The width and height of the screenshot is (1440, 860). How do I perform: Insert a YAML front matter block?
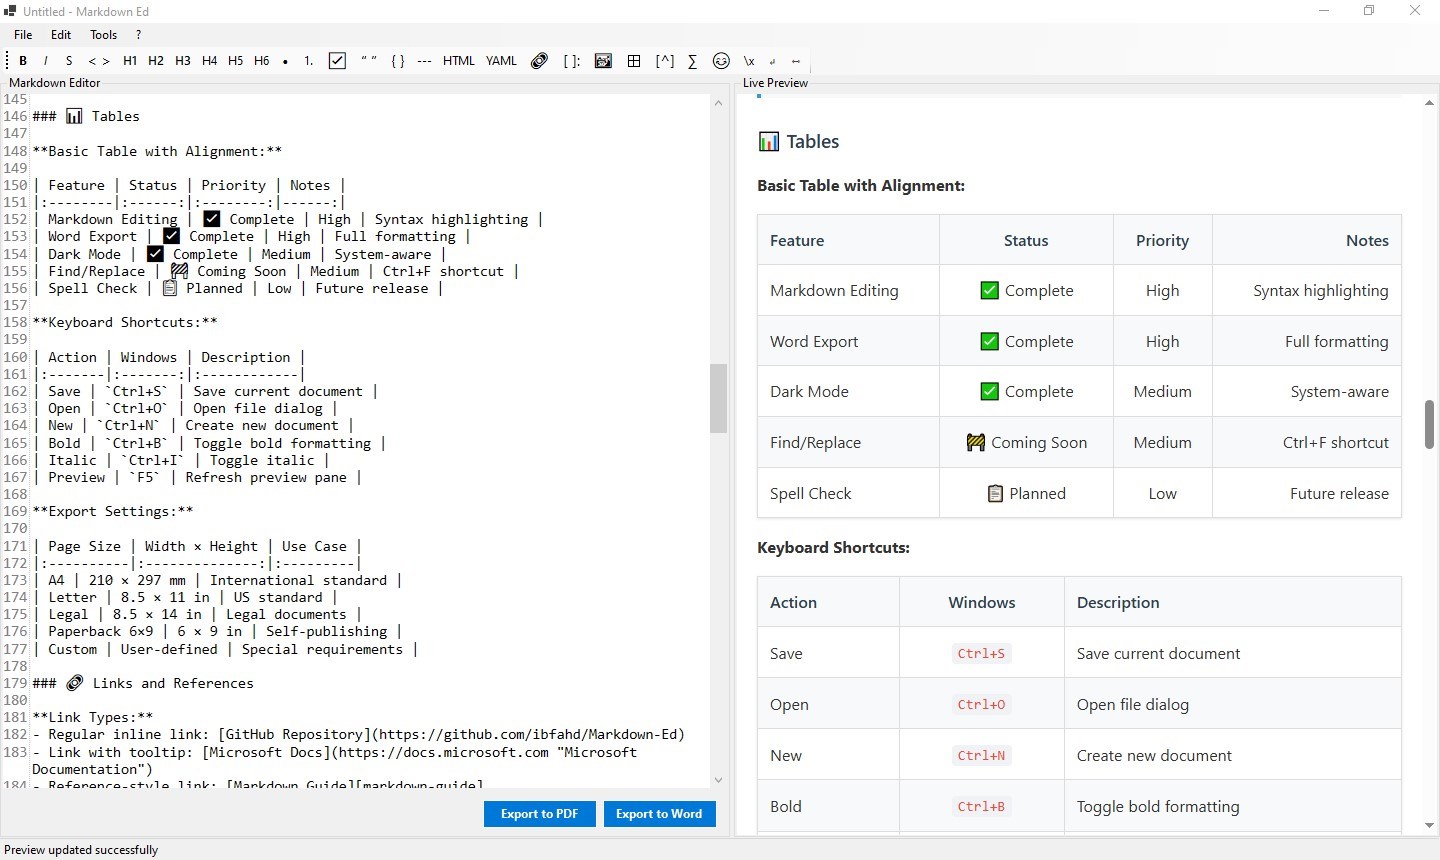pos(502,61)
